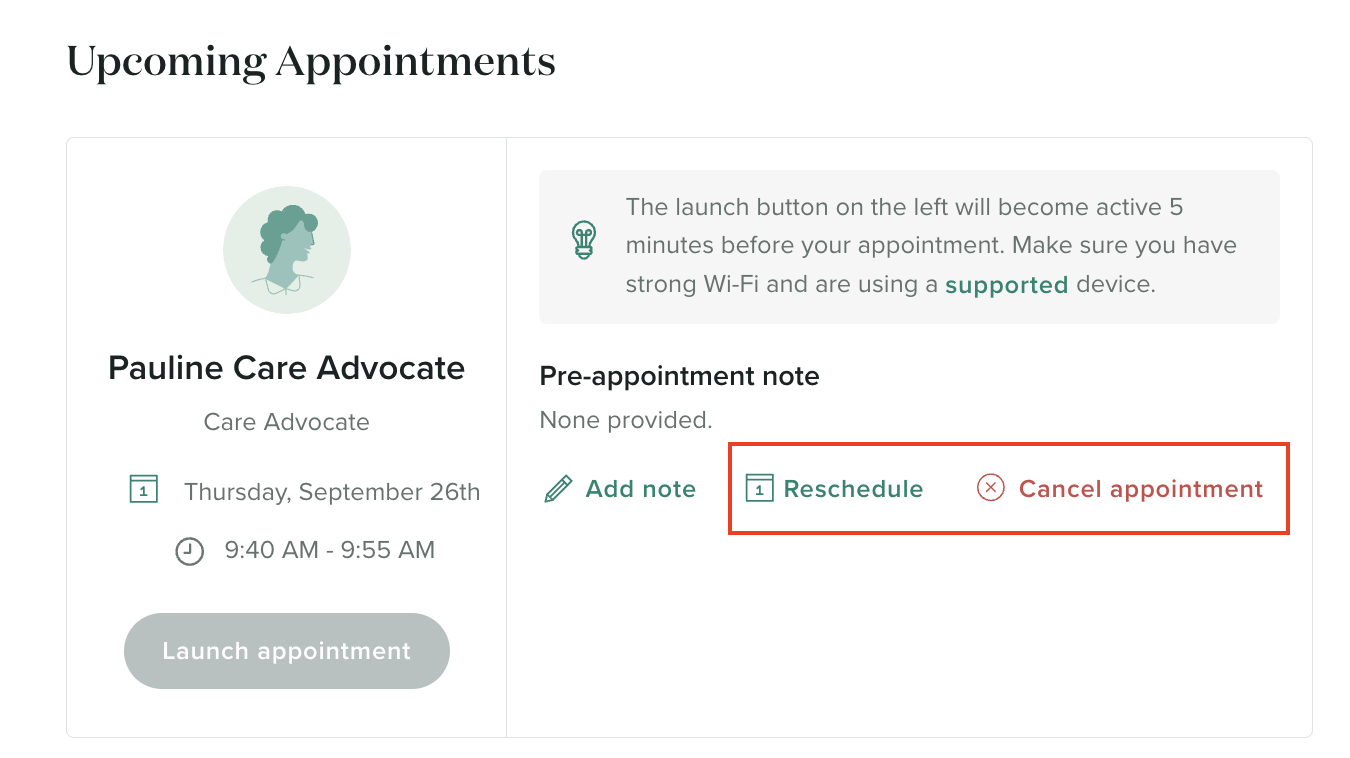Image resolution: width=1350 pixels, height=758 pixels.
Task: Open the supported device link
Action: point(1006,285)
